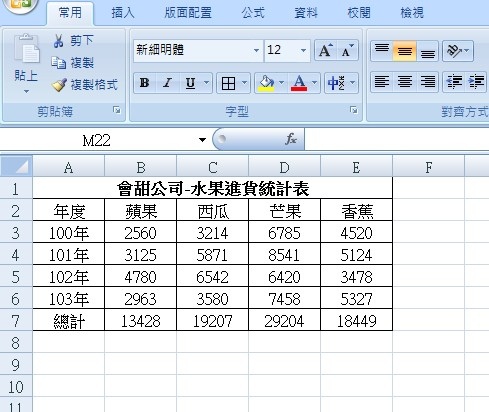Select cell containing 8541
The width and height of the screenshot is (489, 412).
[284, 255]
